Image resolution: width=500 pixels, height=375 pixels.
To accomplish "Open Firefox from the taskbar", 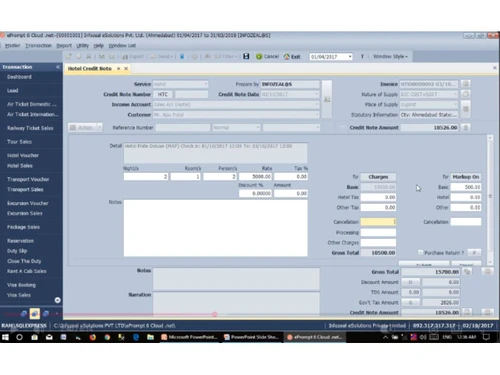I will [92, 337].
